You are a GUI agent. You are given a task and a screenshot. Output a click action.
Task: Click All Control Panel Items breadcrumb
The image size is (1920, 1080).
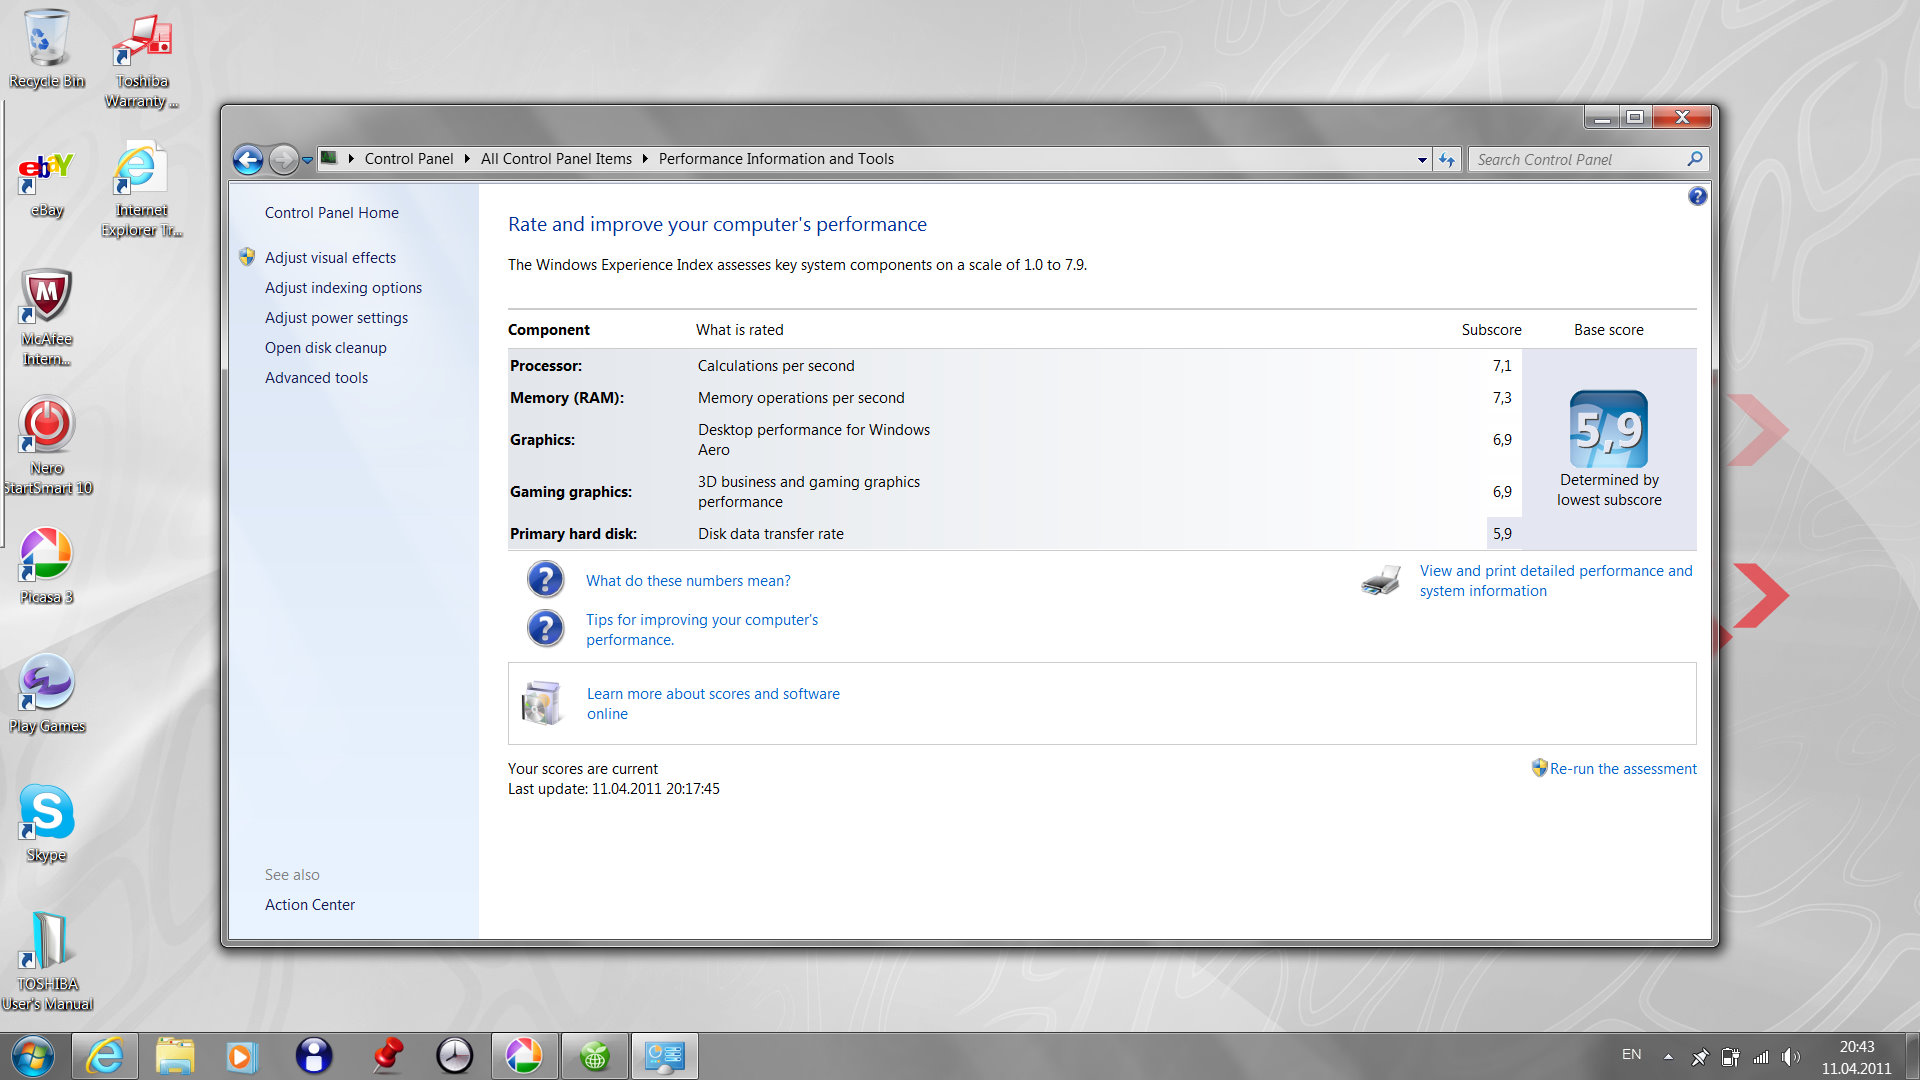[556, 159]
